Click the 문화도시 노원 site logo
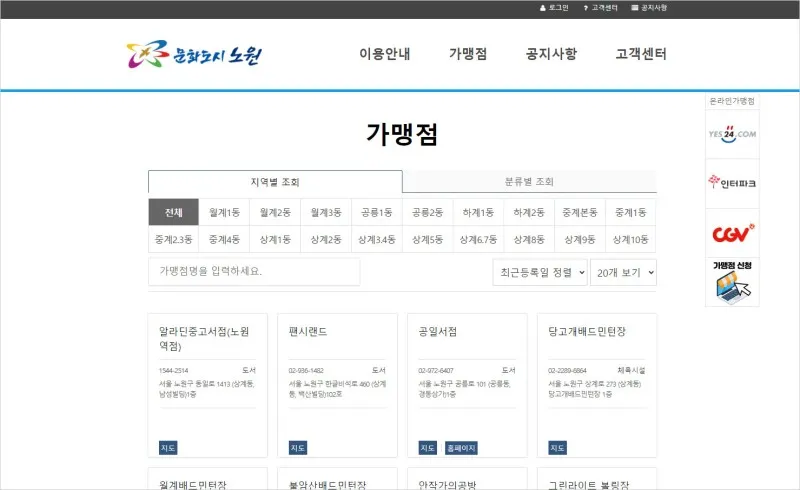This screenshot has width=800, height=490. (x=194, y=54)
